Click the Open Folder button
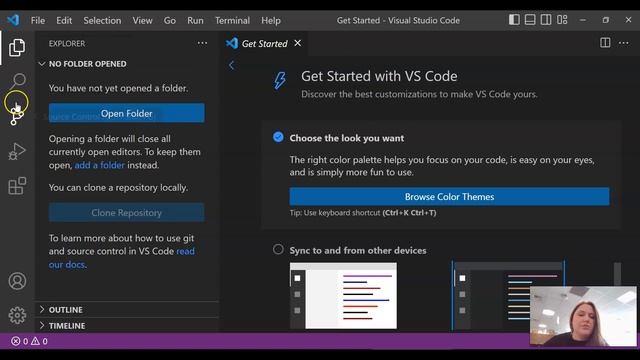 tap(127, 113)
